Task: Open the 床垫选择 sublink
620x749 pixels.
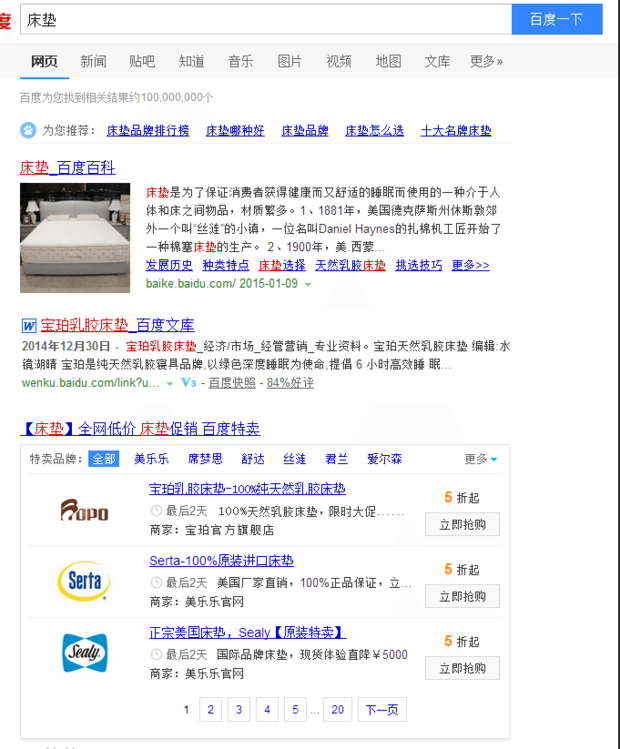Action: coord(282,265)
